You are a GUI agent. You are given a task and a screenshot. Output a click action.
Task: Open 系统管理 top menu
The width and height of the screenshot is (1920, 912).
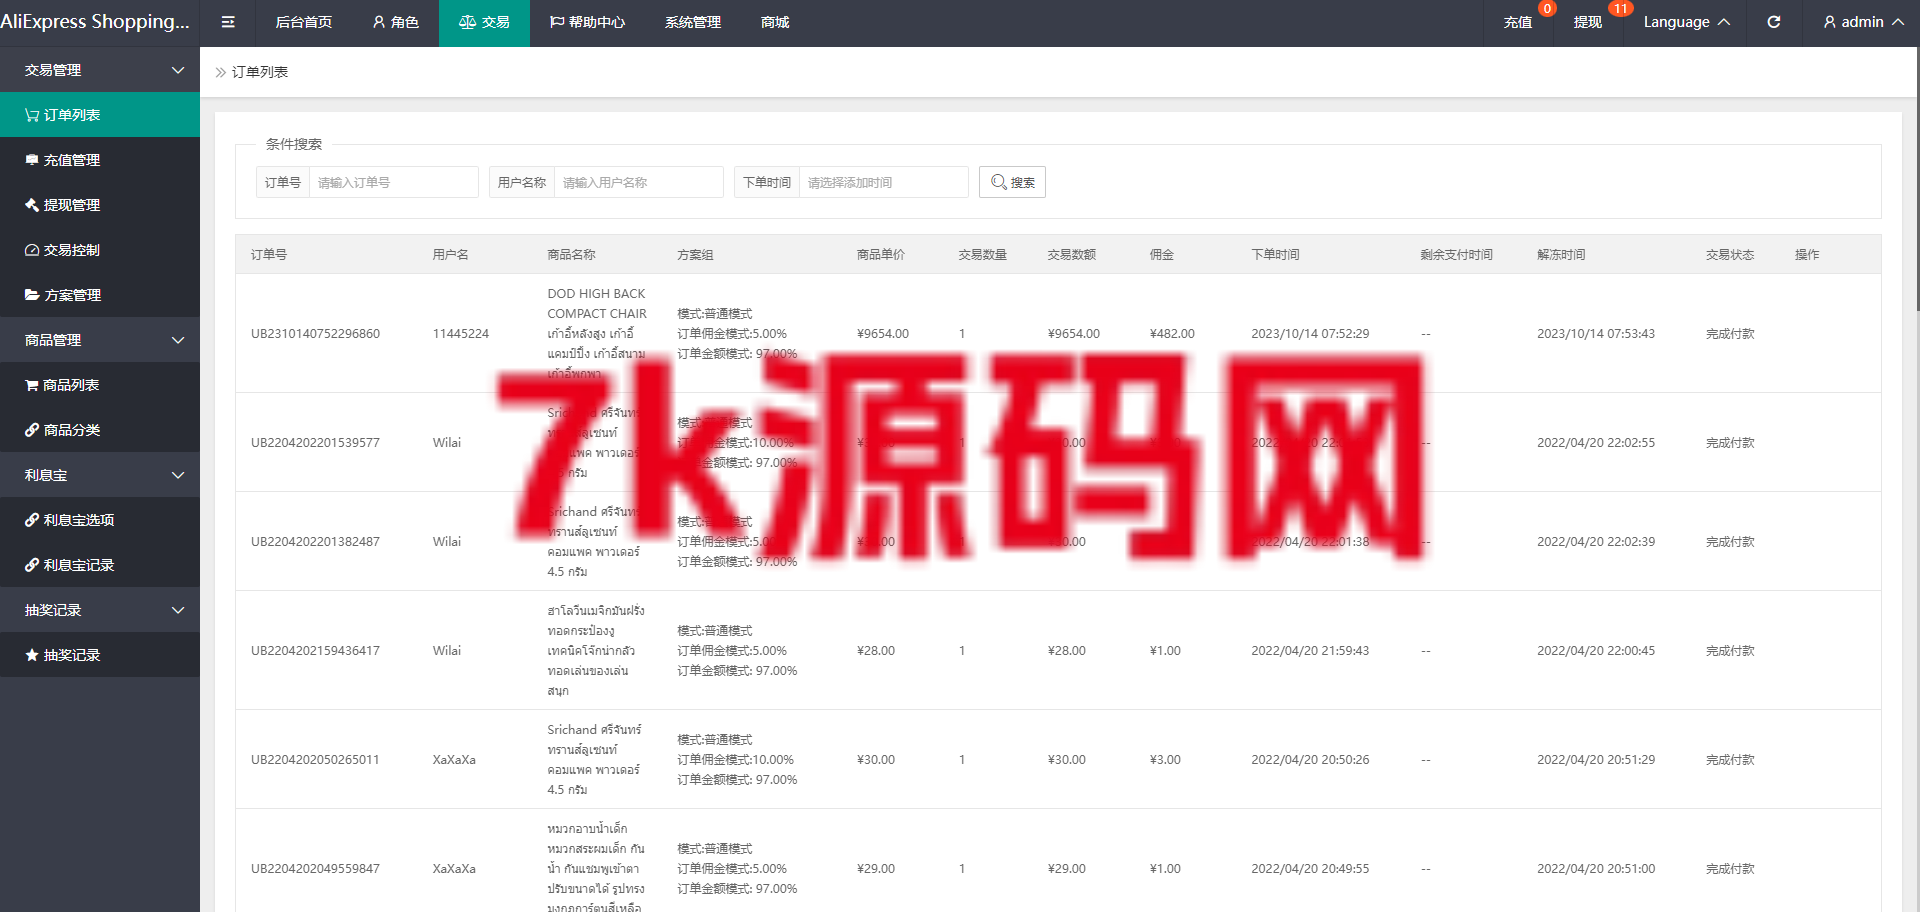[693, 22]
